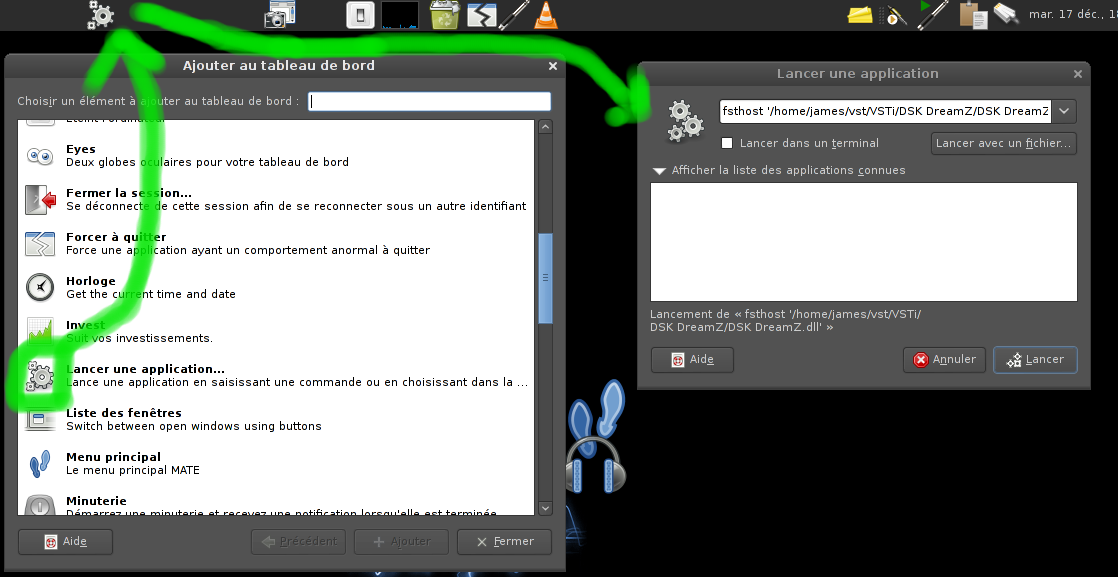Click the Menu principal MATE description
This screenshot has height=577, width=1118.
tap(133, 470)
